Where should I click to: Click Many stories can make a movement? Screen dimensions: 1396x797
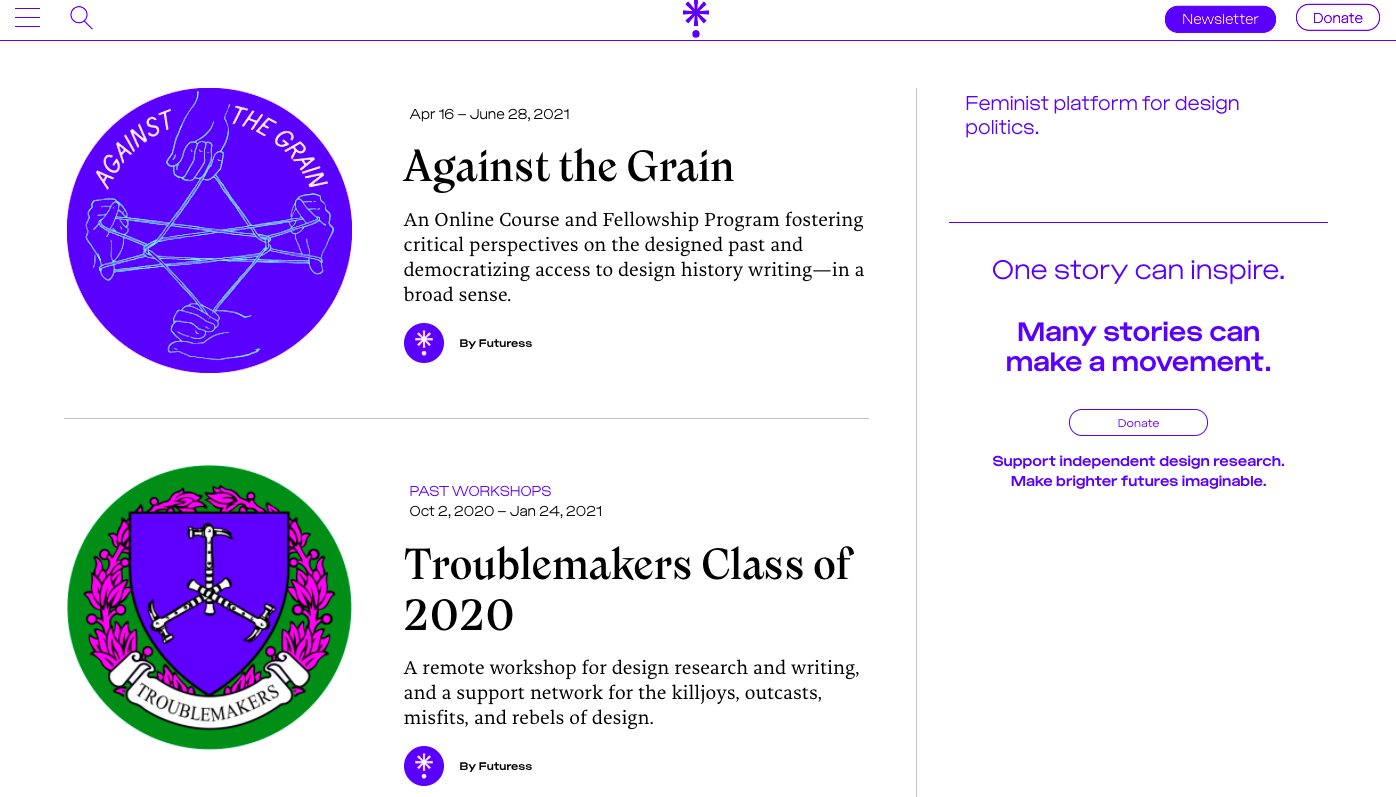(1138, 346)
